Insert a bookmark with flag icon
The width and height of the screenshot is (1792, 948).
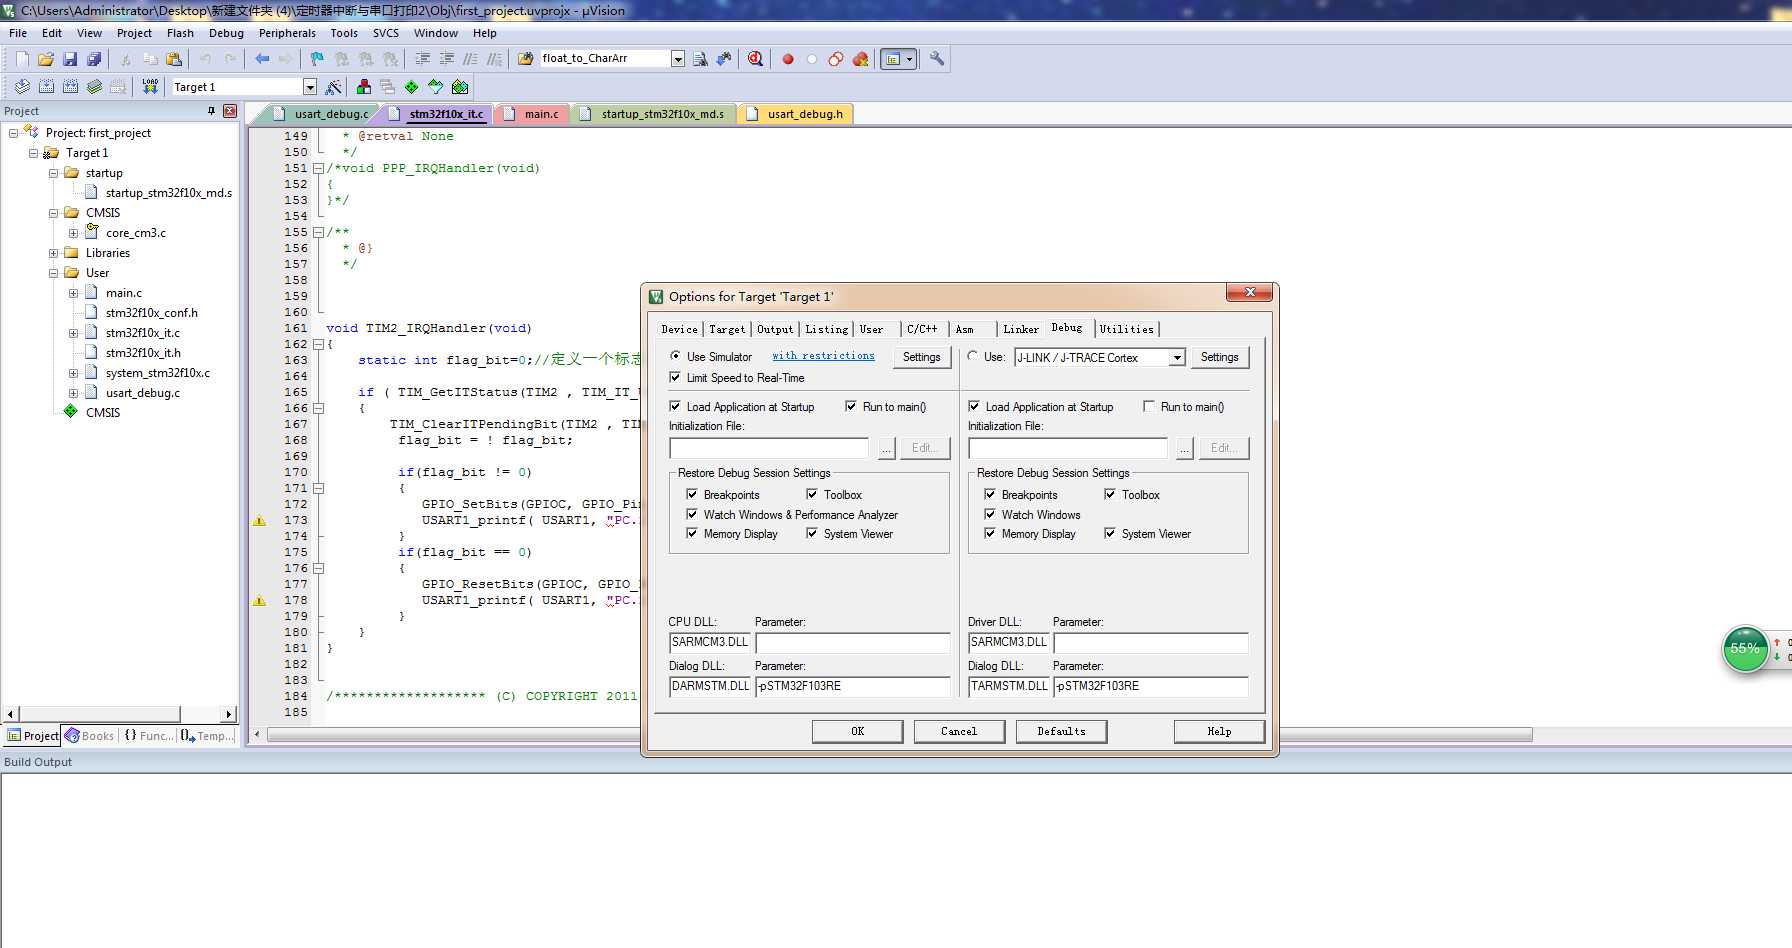coord(317,59)
